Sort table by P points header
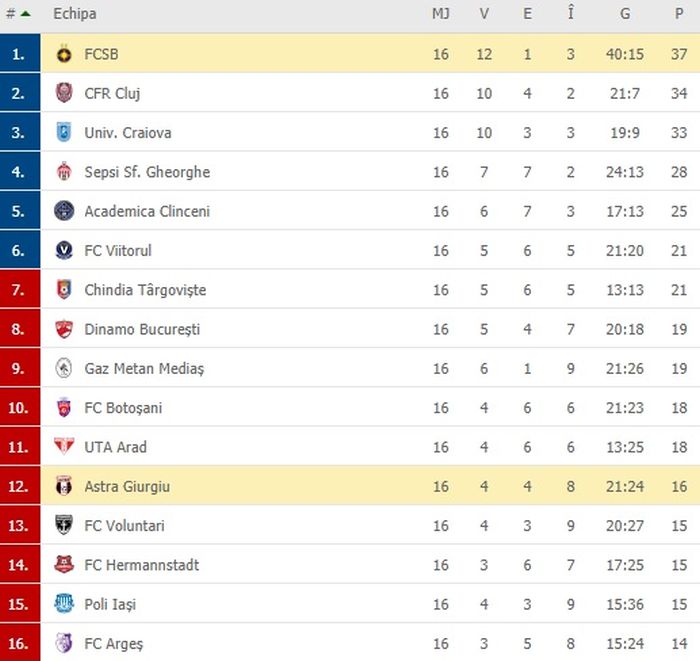 [x=679, y=14]
